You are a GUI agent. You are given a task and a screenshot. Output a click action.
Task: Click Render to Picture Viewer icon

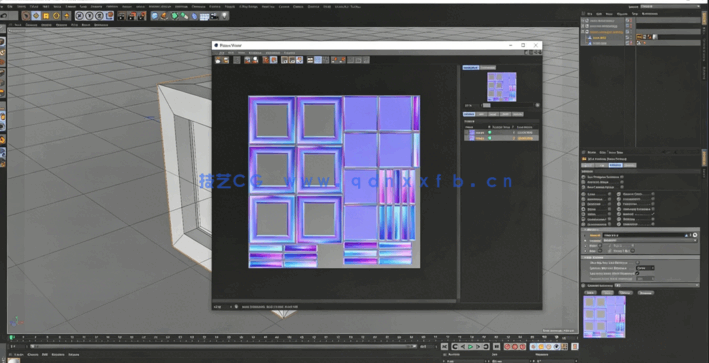[132, 16]
